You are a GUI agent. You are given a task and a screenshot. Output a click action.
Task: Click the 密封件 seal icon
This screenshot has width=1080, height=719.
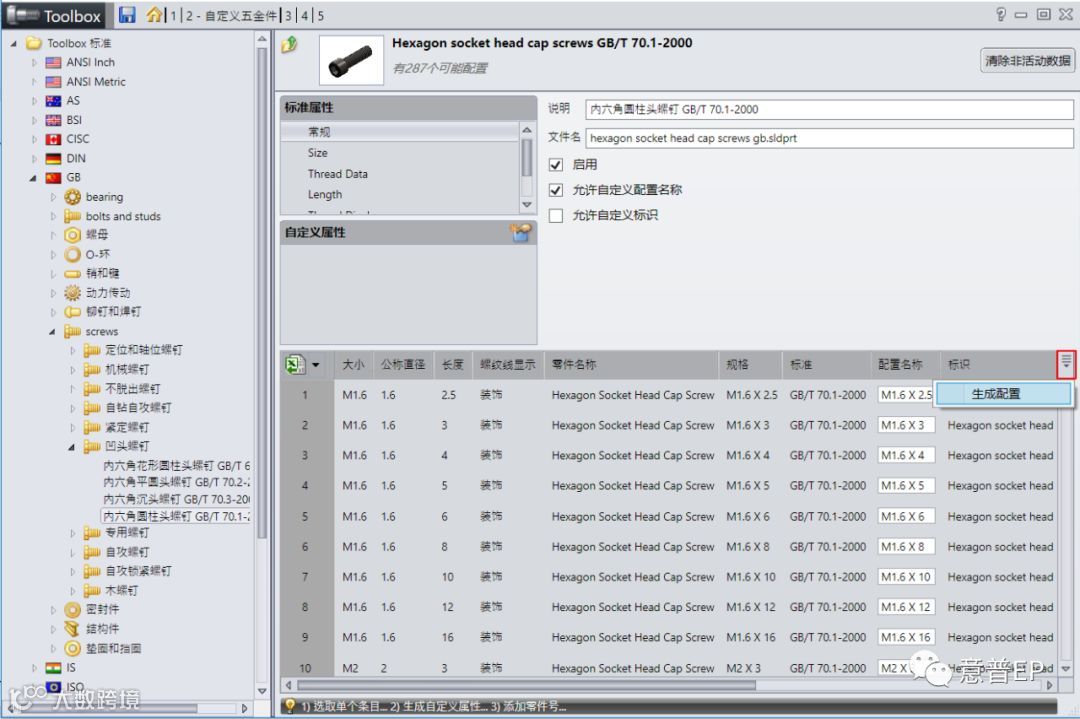[72, 609]
